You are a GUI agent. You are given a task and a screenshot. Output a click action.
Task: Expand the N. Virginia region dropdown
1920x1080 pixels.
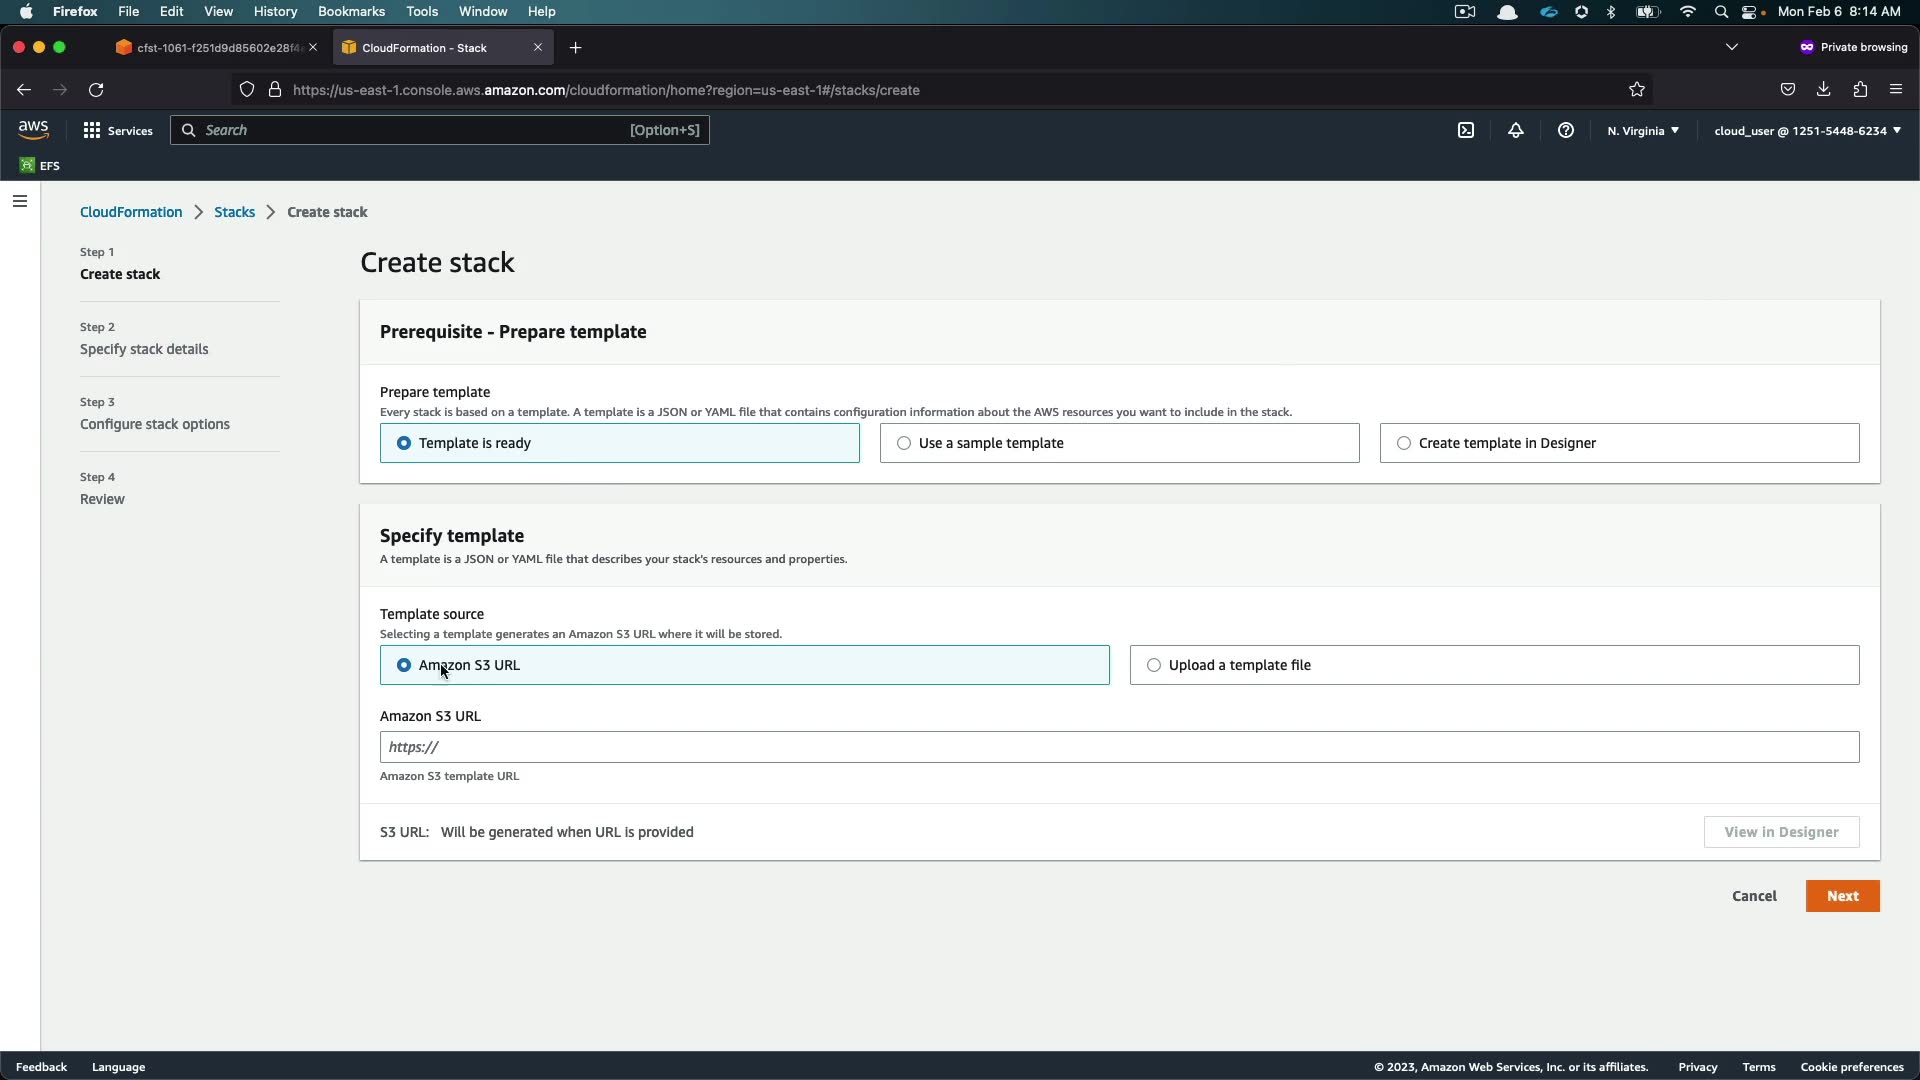[x=1643, y=131]
